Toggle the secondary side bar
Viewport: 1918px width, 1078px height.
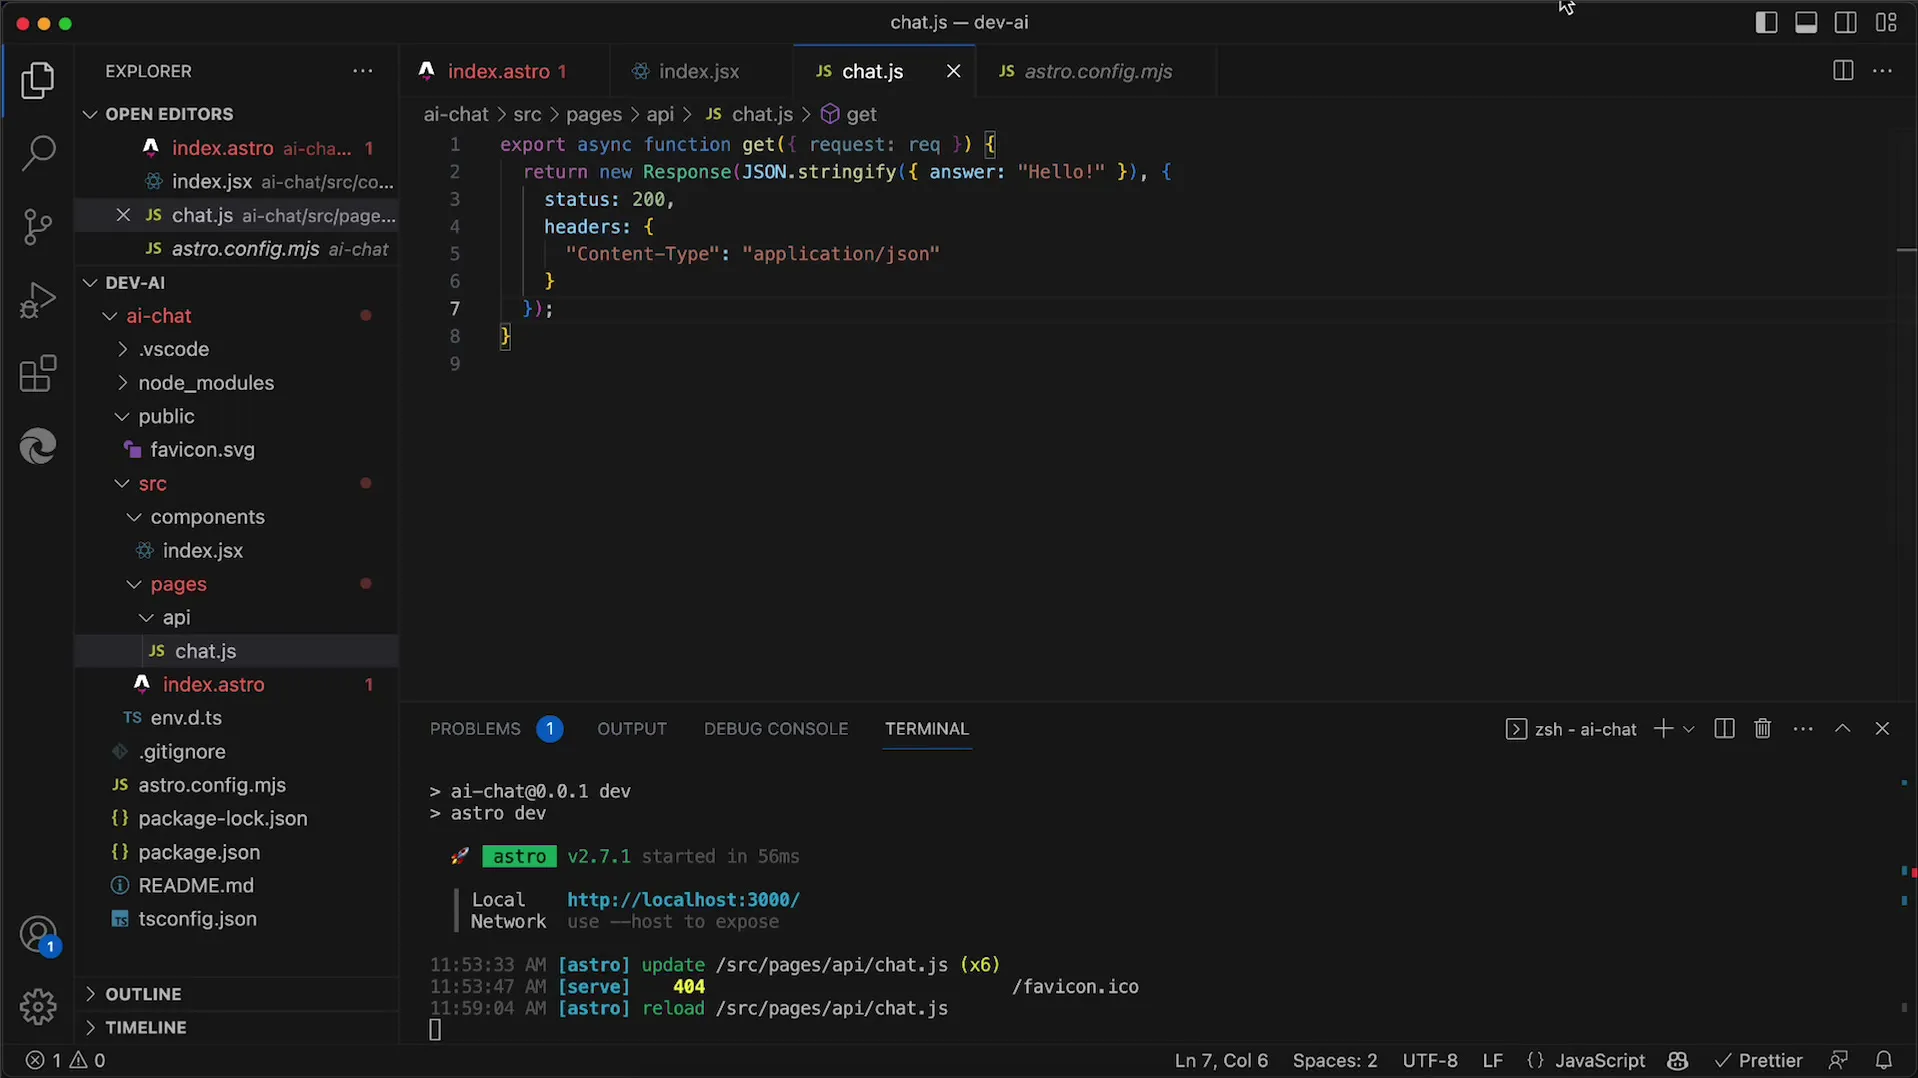(1846, 22)
